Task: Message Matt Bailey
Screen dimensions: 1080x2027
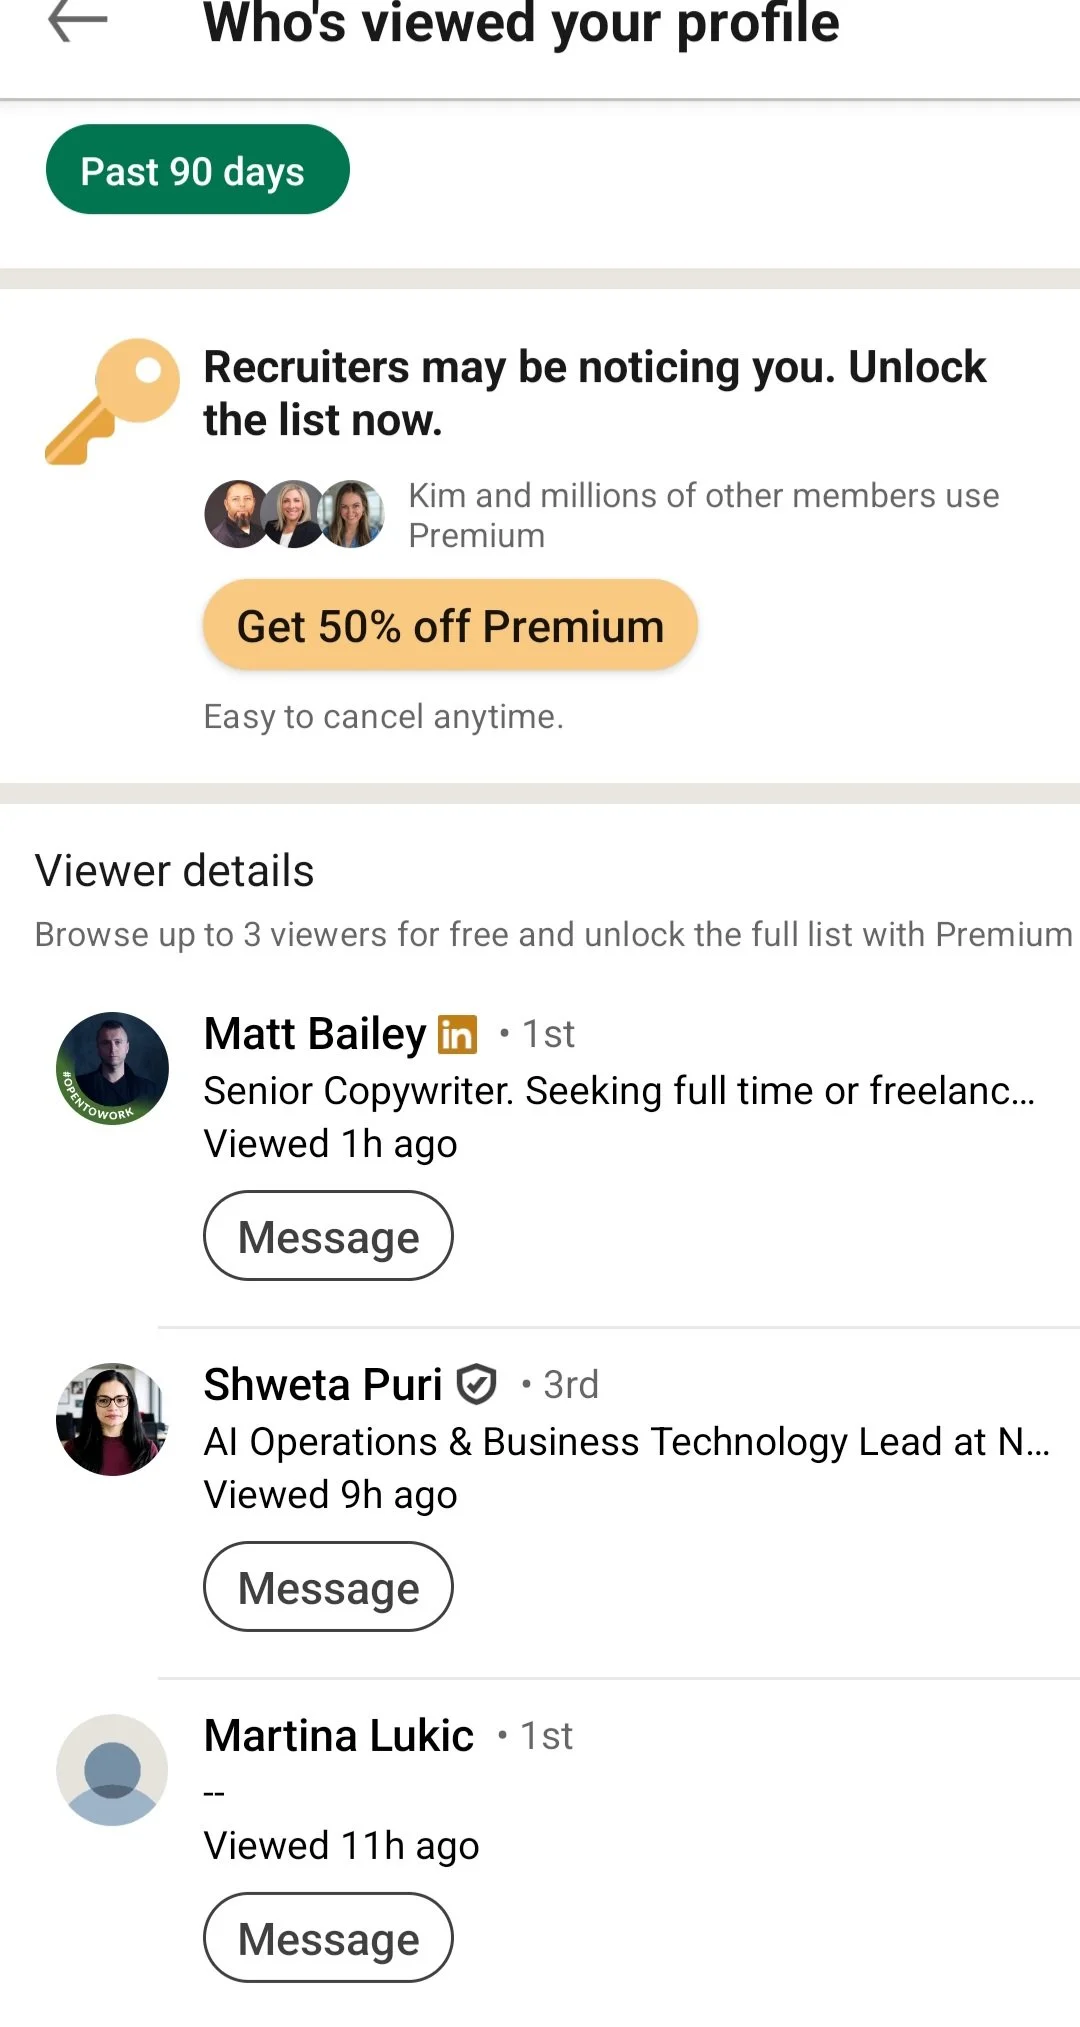Action: pos(328,1236)
